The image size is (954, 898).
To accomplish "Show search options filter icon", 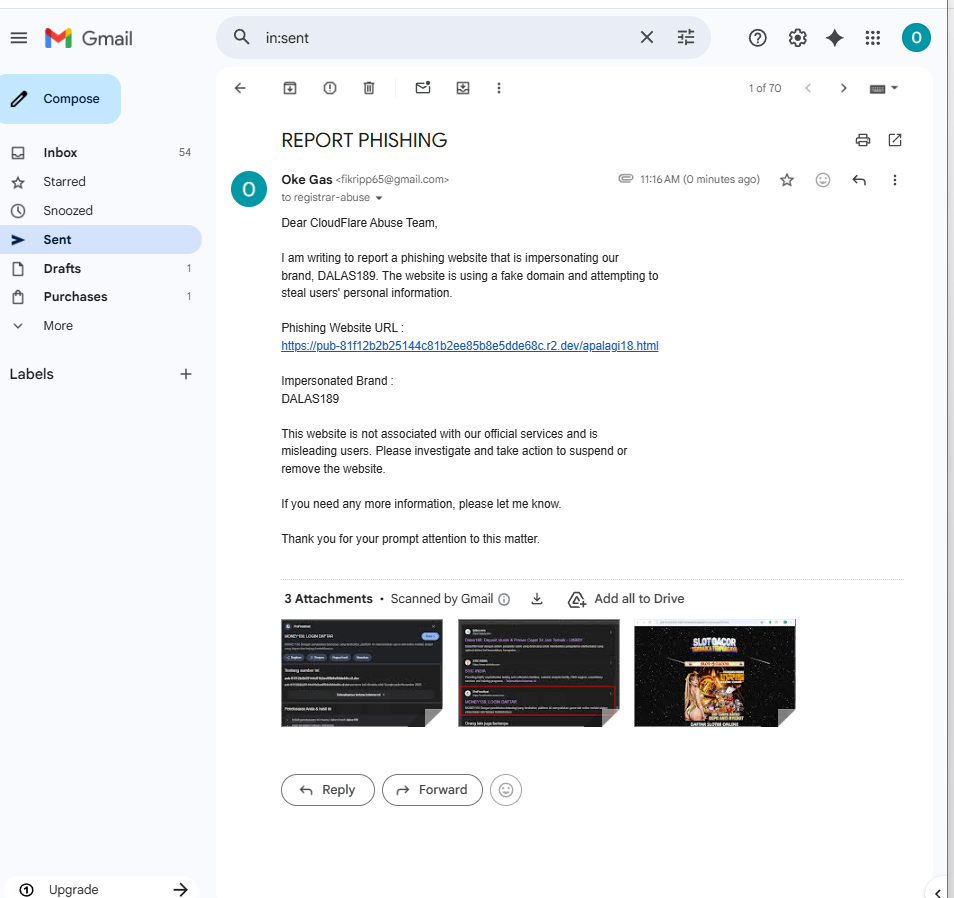I will (686, 38).
